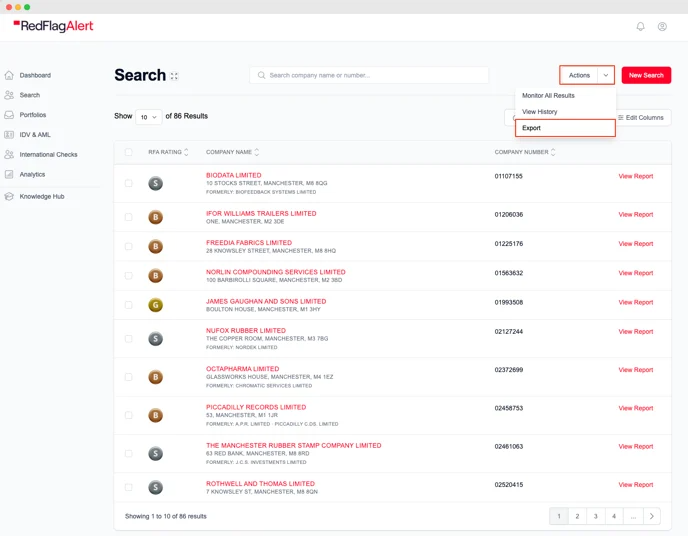Screen dimensions: 688x536
Task: Go to next results page arrow
Action: coord(652,516)
